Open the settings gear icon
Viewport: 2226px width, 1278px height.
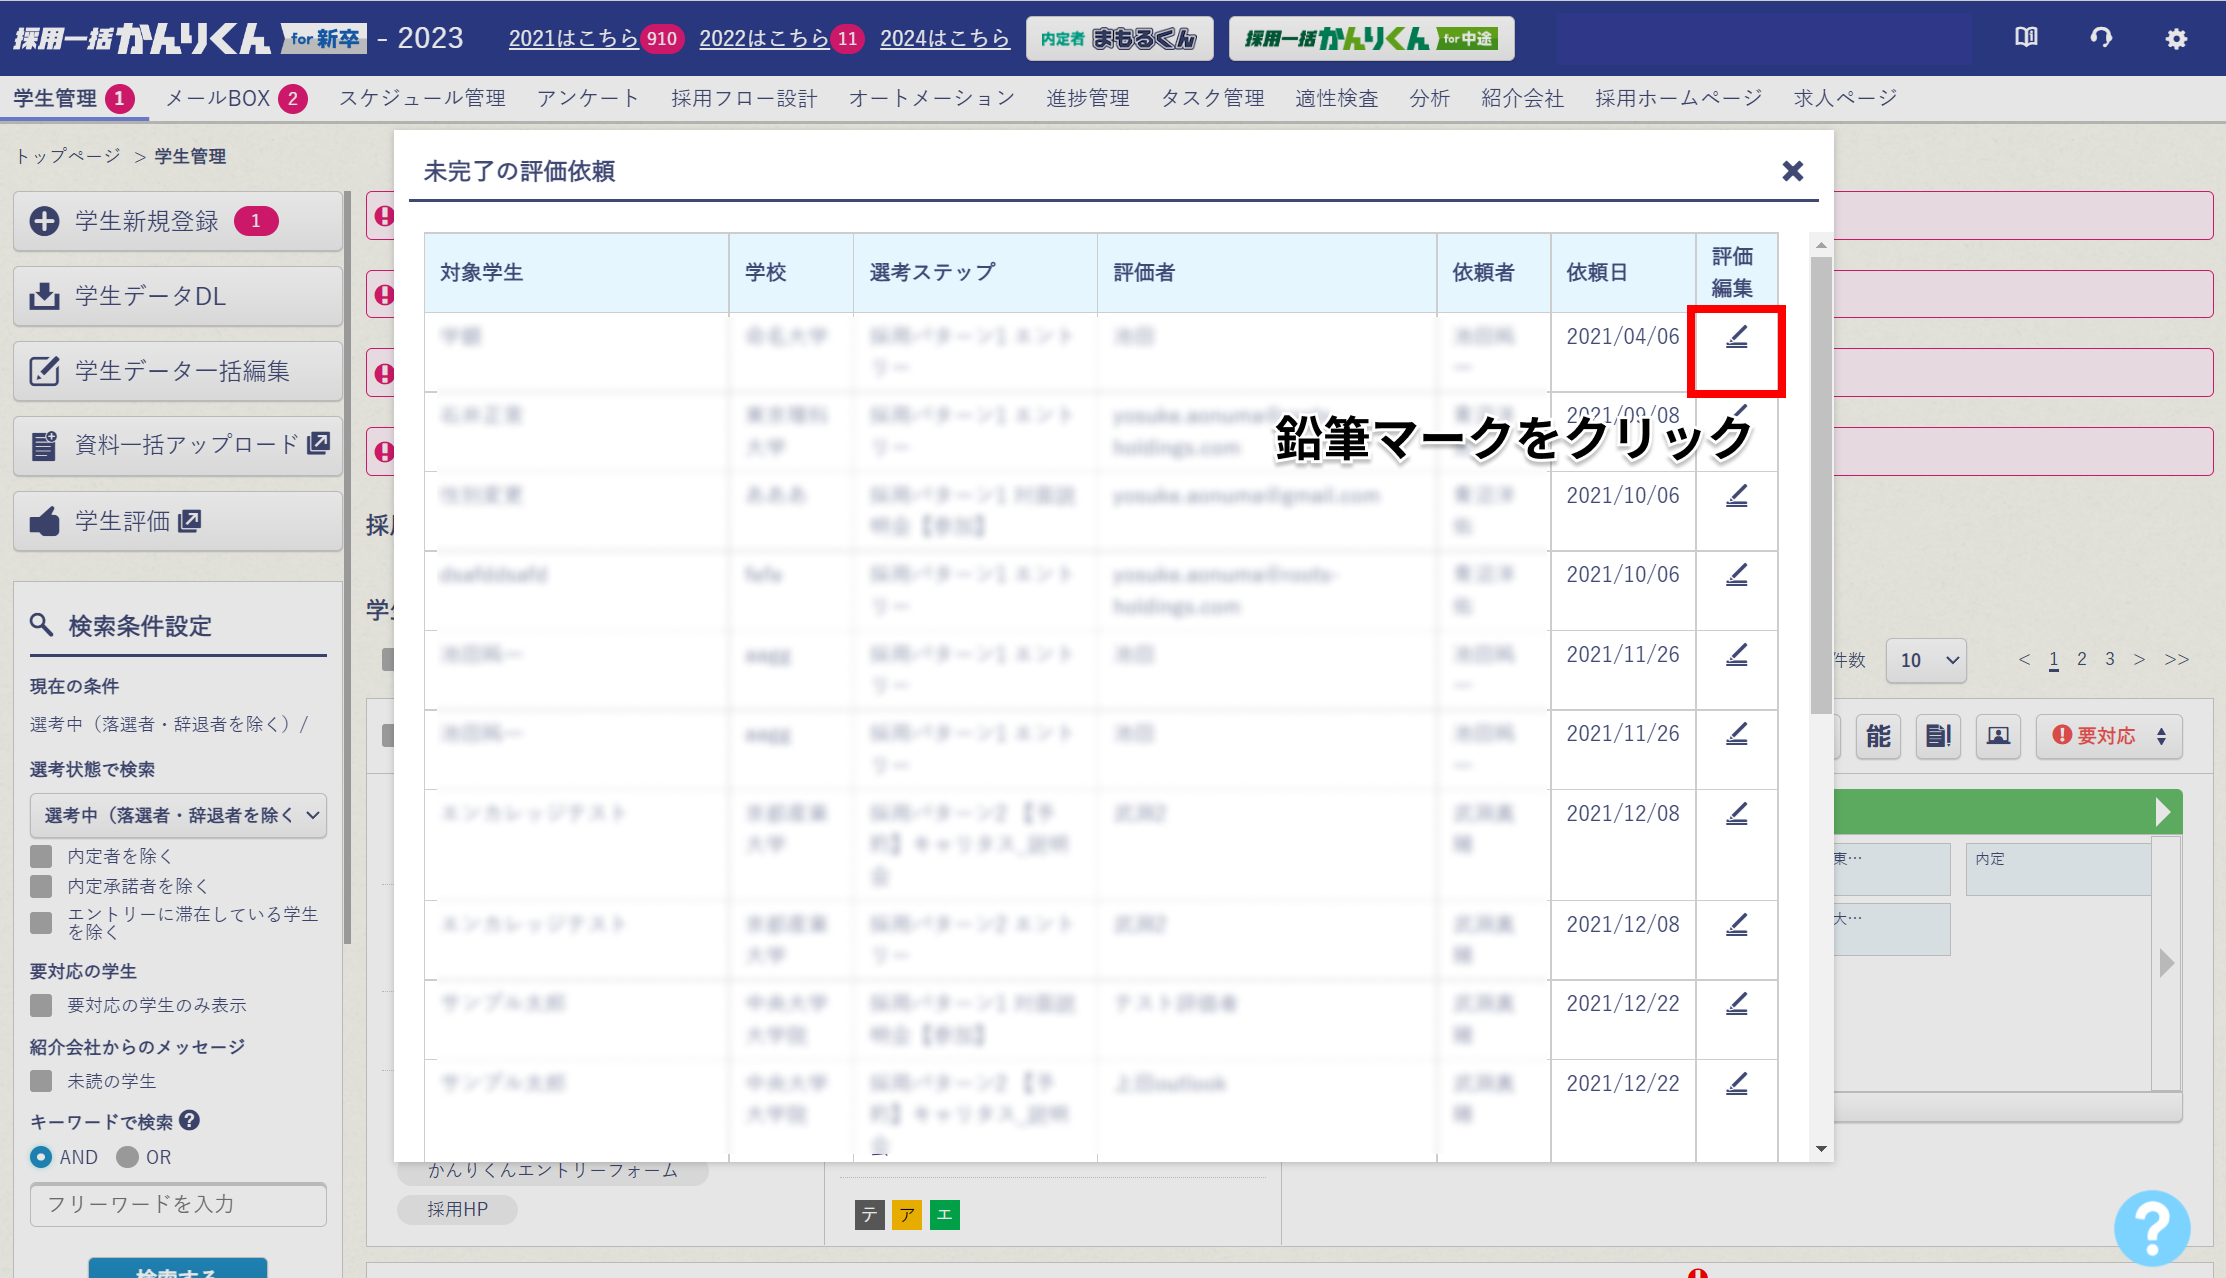pyautogui.click(x=2176, y=39)
